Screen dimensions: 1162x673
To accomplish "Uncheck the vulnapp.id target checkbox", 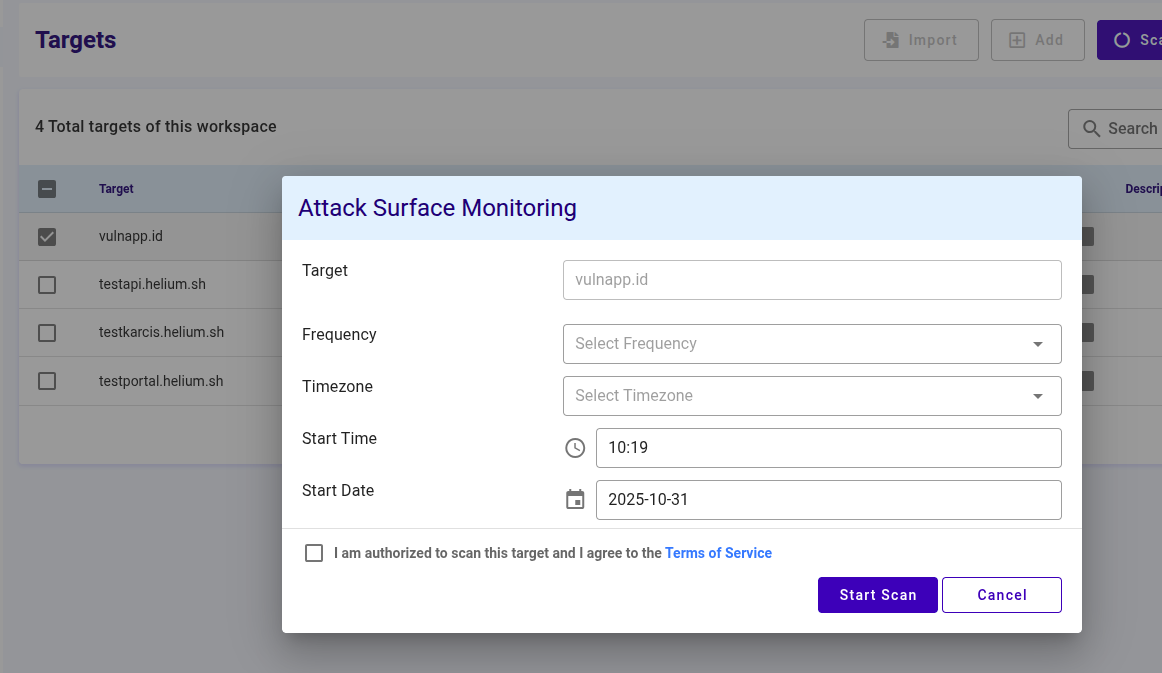I will [x=47, y=236].
